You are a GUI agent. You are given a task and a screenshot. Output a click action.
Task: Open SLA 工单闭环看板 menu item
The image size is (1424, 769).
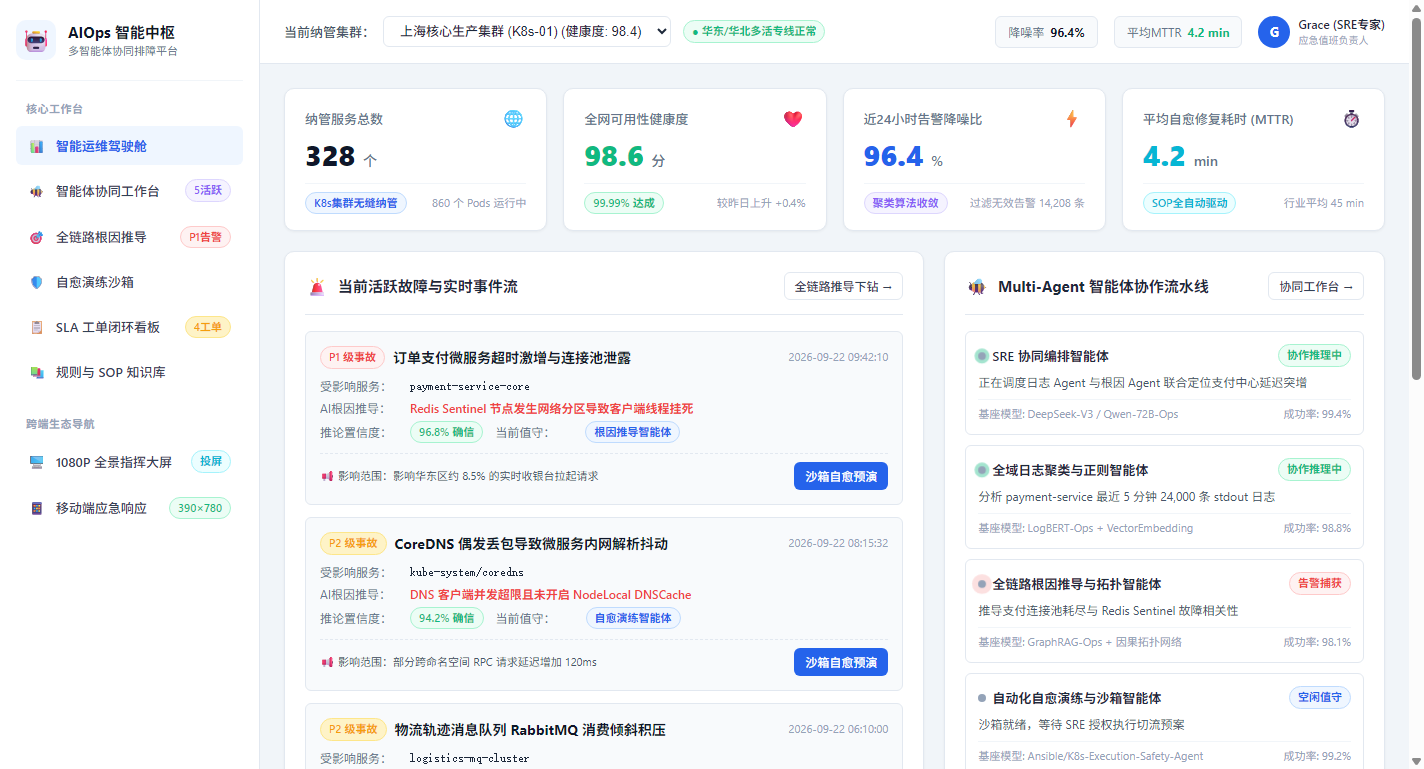click(x=129, y=327)
